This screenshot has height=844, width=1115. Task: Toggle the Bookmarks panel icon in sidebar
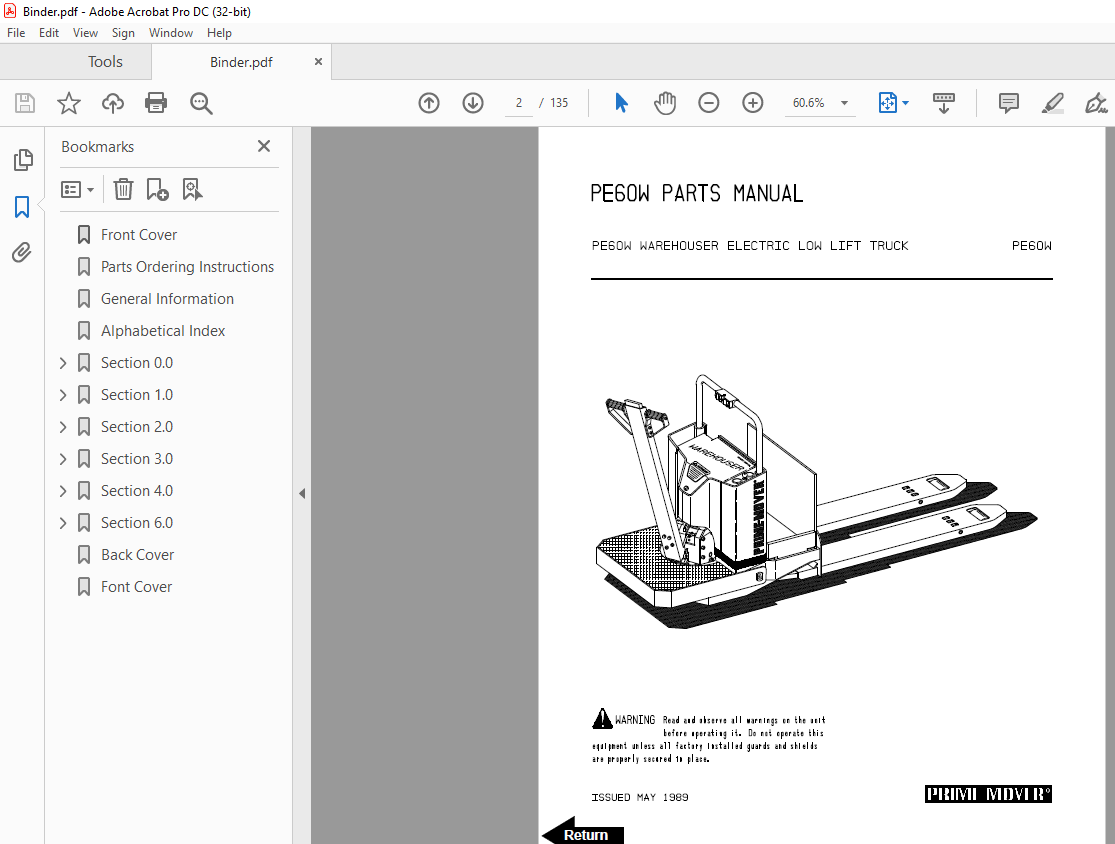click(x=22, y=207)
